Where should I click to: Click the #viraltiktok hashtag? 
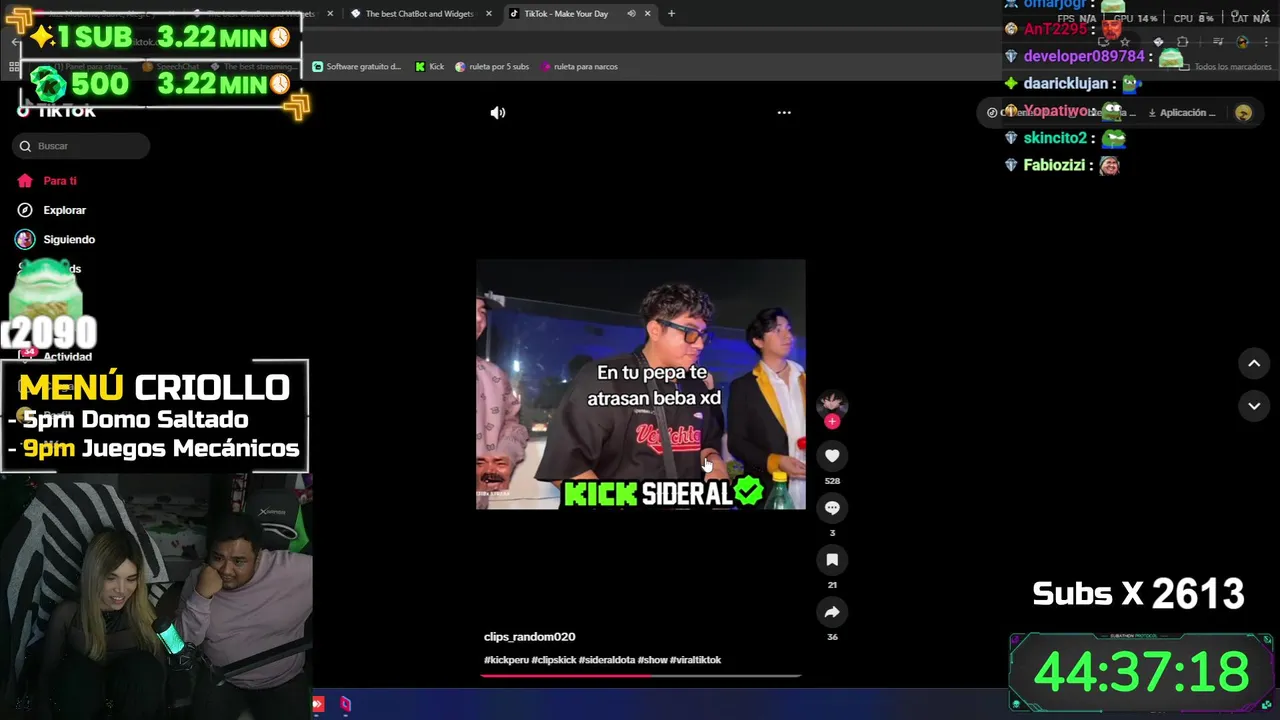tap(695, 660)
